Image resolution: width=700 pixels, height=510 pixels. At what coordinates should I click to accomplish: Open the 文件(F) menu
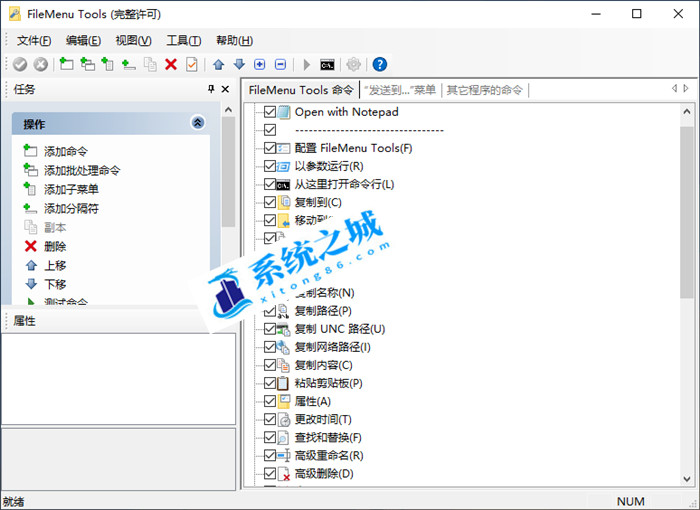click(34, 41)
